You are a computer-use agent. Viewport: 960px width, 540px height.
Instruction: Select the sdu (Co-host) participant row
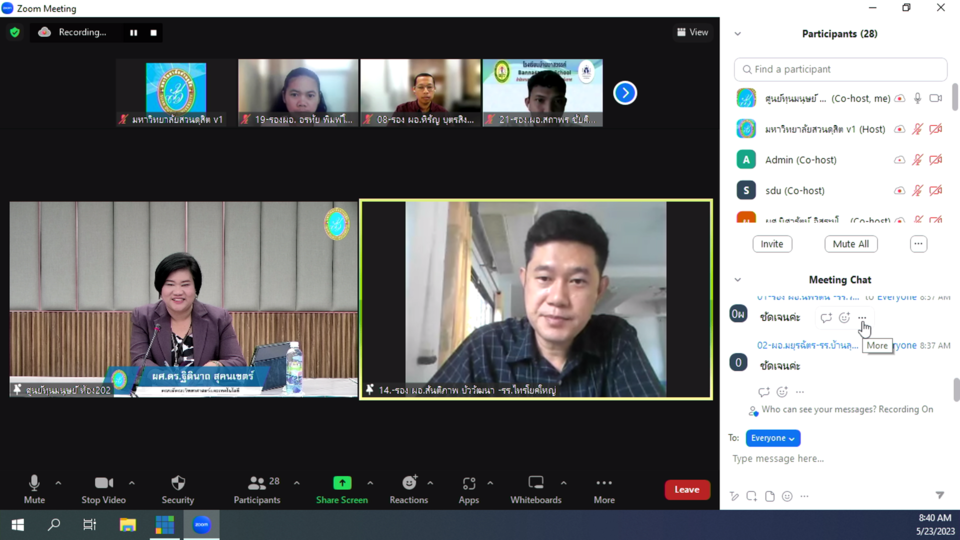coord(841,190)
